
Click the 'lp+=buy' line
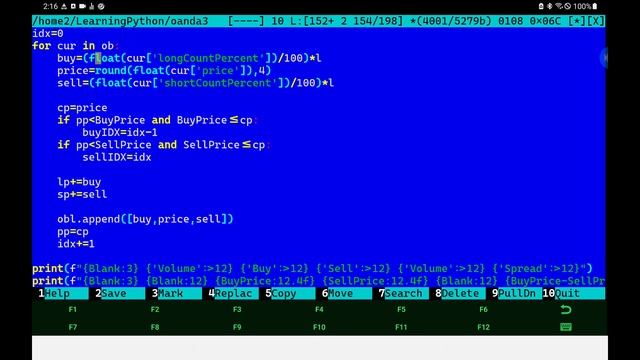79,182
